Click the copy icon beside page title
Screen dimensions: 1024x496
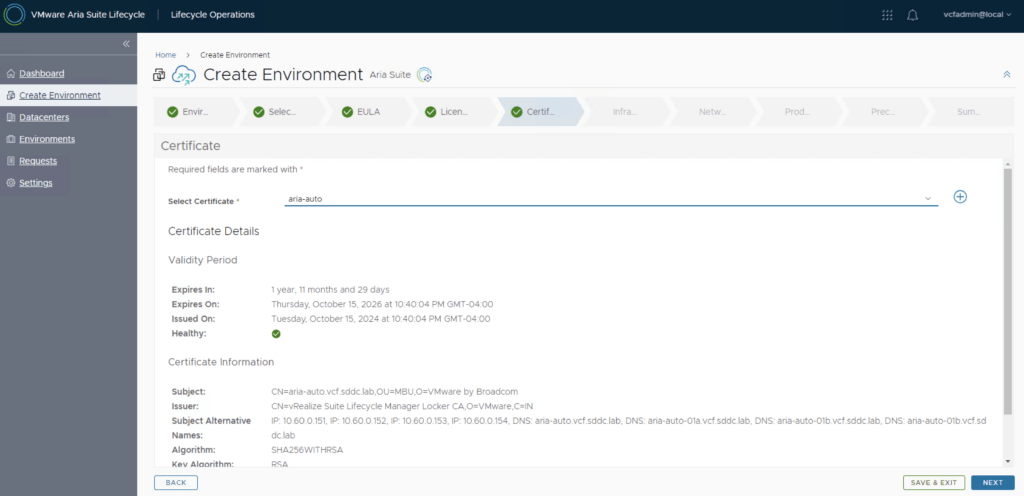tap(159, 75)
